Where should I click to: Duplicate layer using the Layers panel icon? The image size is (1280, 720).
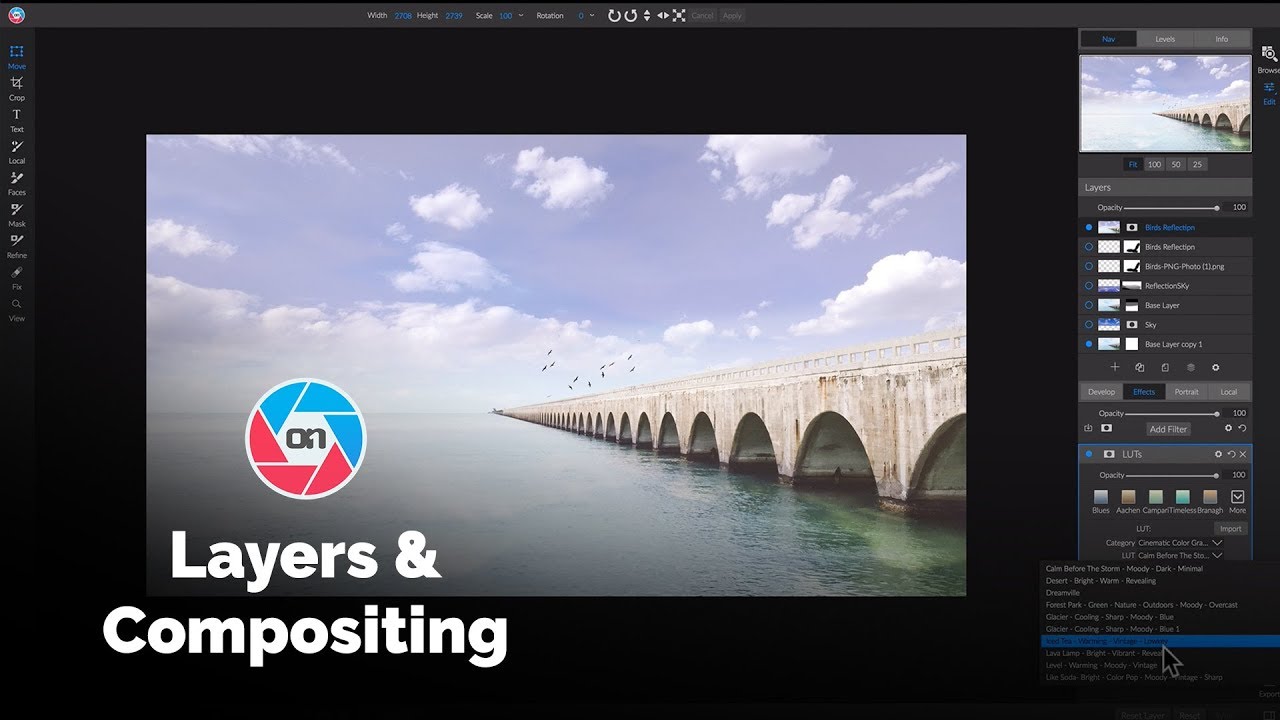1140,367
